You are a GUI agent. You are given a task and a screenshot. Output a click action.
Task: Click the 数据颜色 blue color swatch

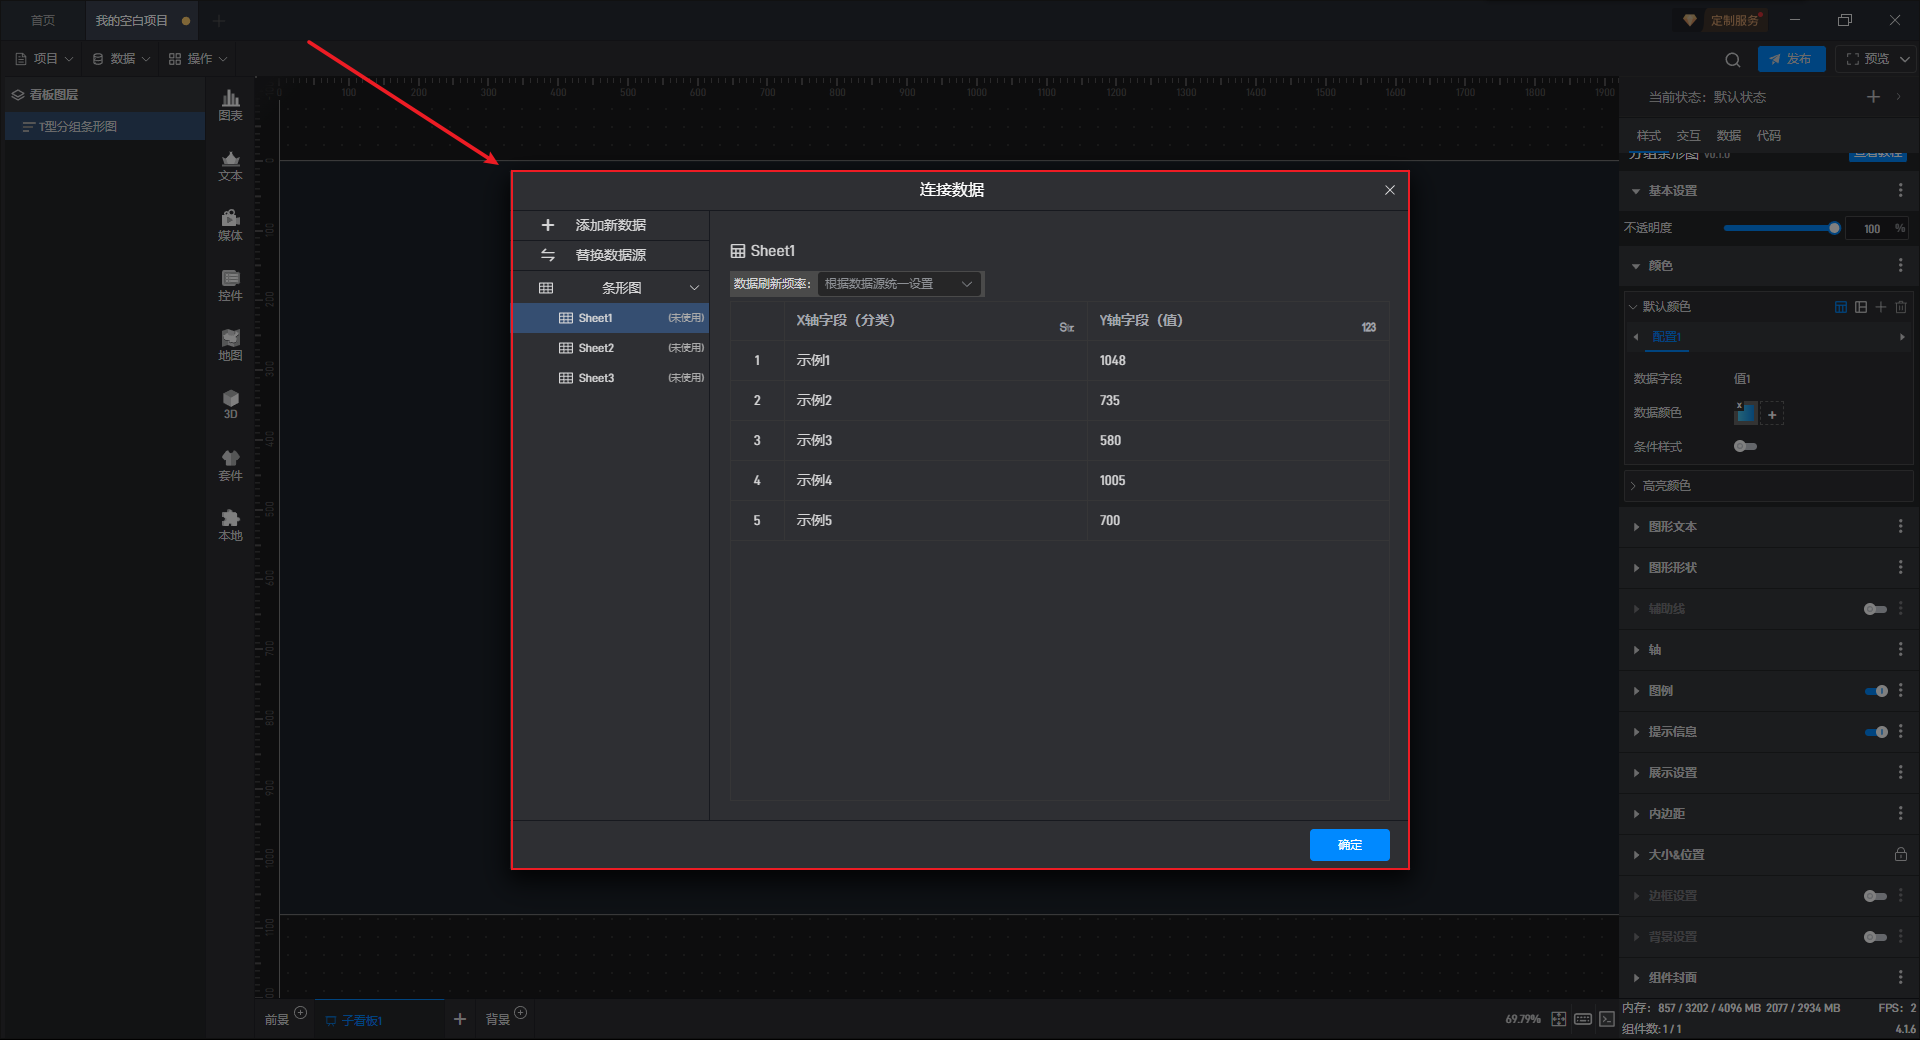(1745, 413)
